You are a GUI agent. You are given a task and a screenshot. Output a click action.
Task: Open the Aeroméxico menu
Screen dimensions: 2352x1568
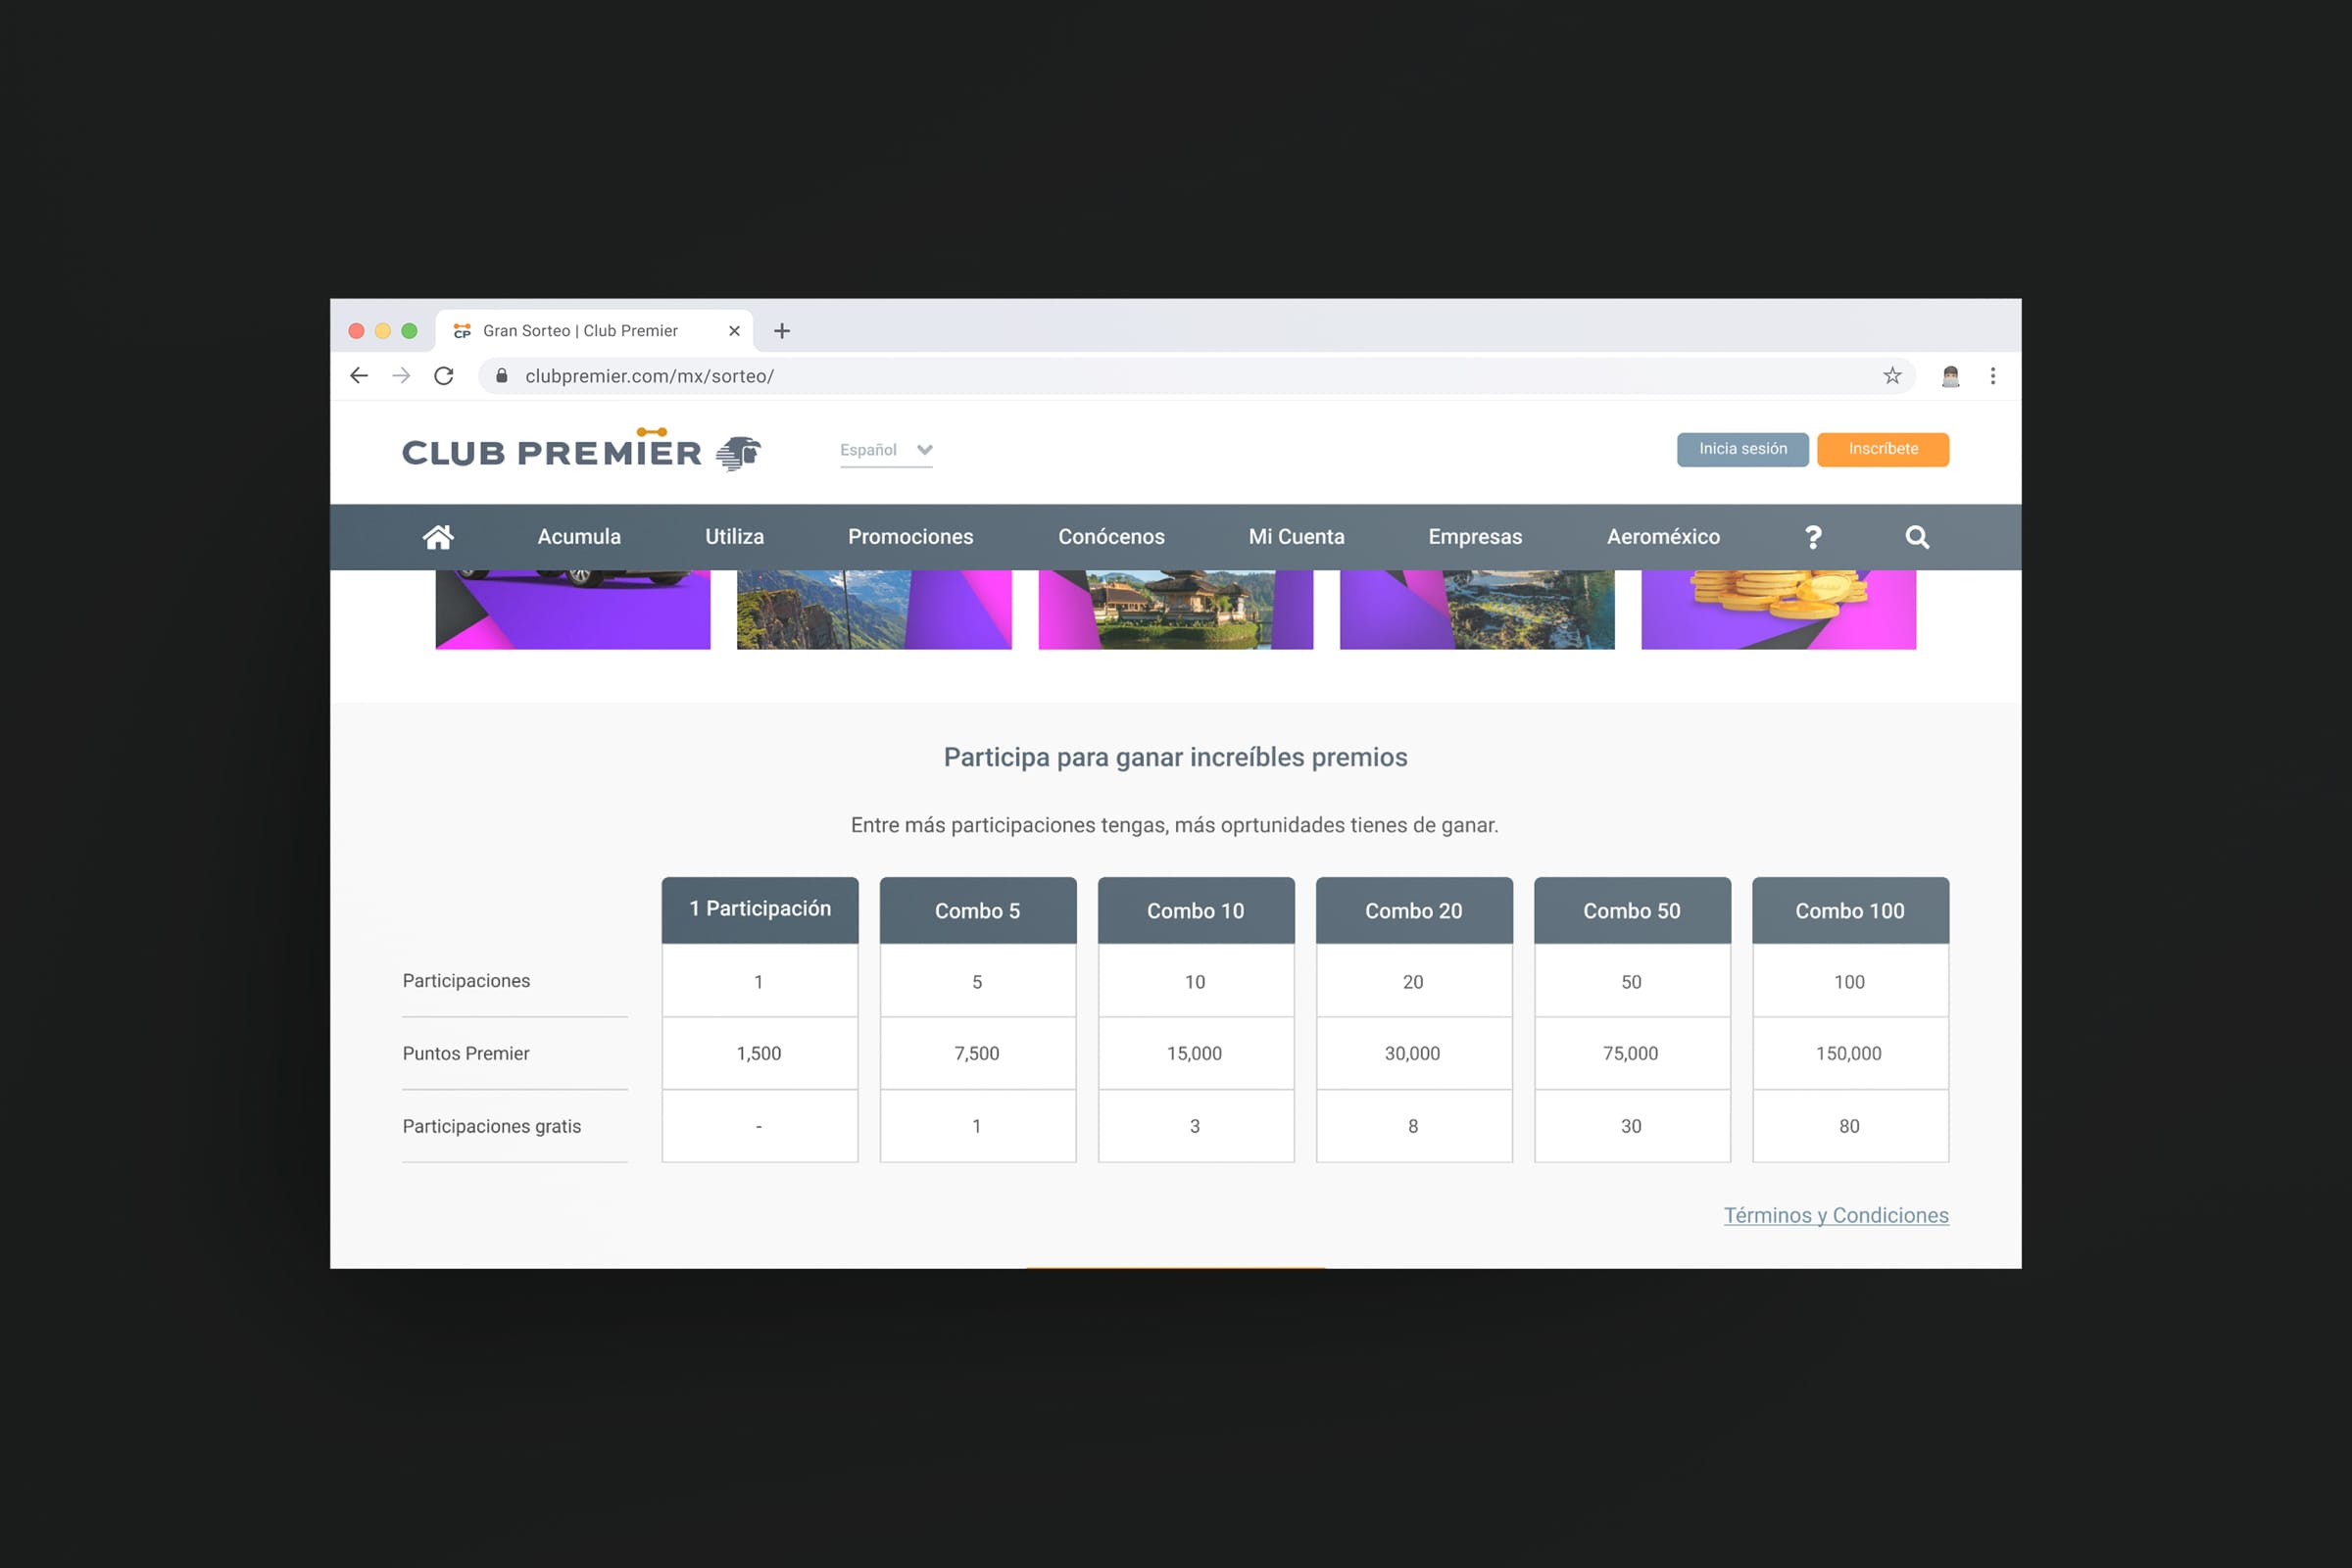[1663, 537]
